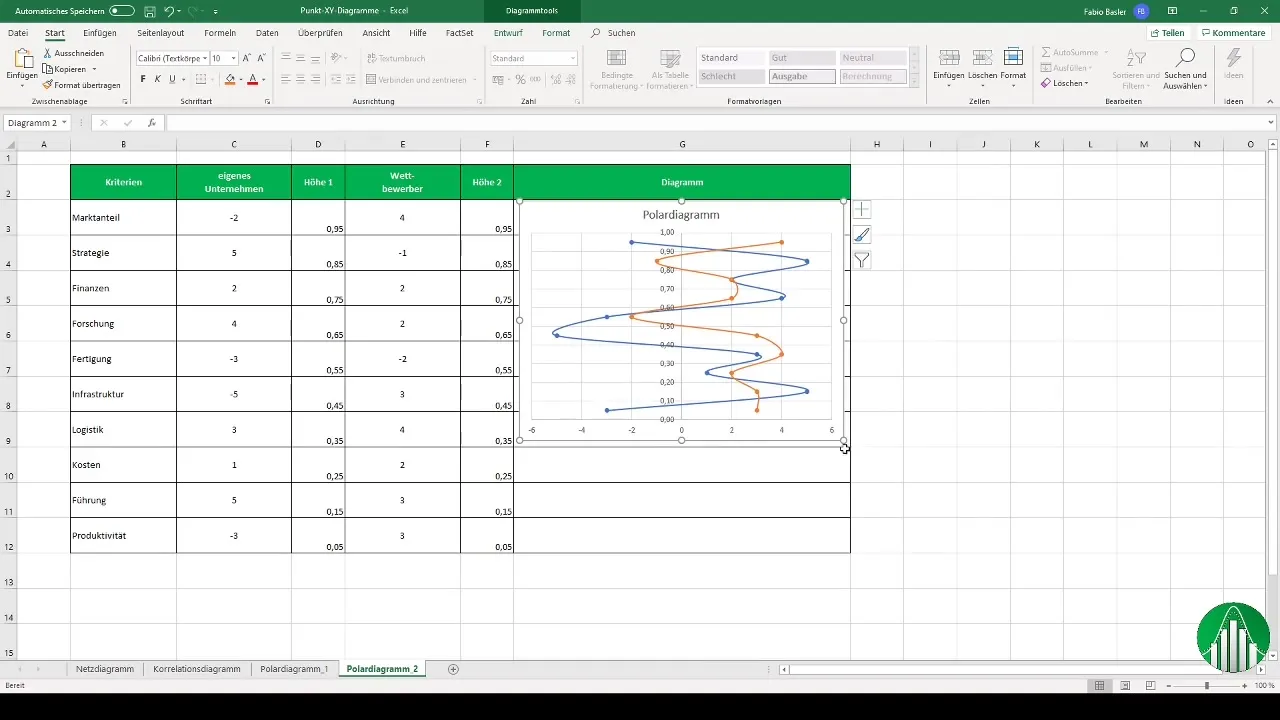Toggle italic formatting (K)

(157, 79)
